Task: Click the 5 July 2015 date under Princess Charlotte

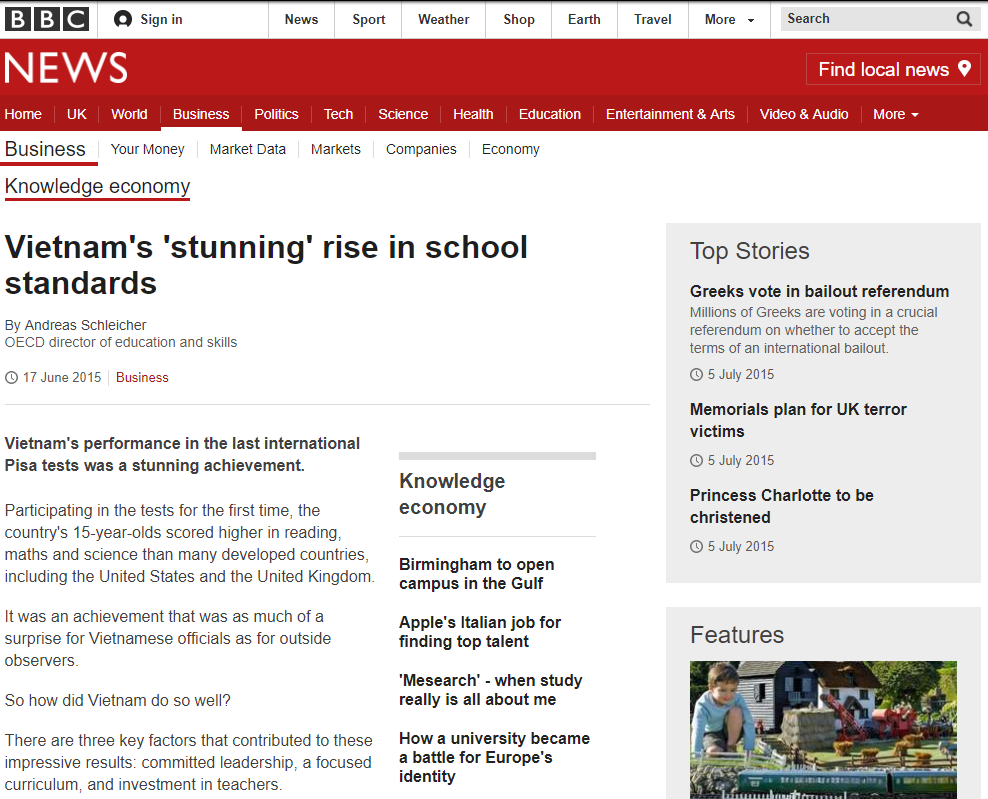Action: (741, 546)
